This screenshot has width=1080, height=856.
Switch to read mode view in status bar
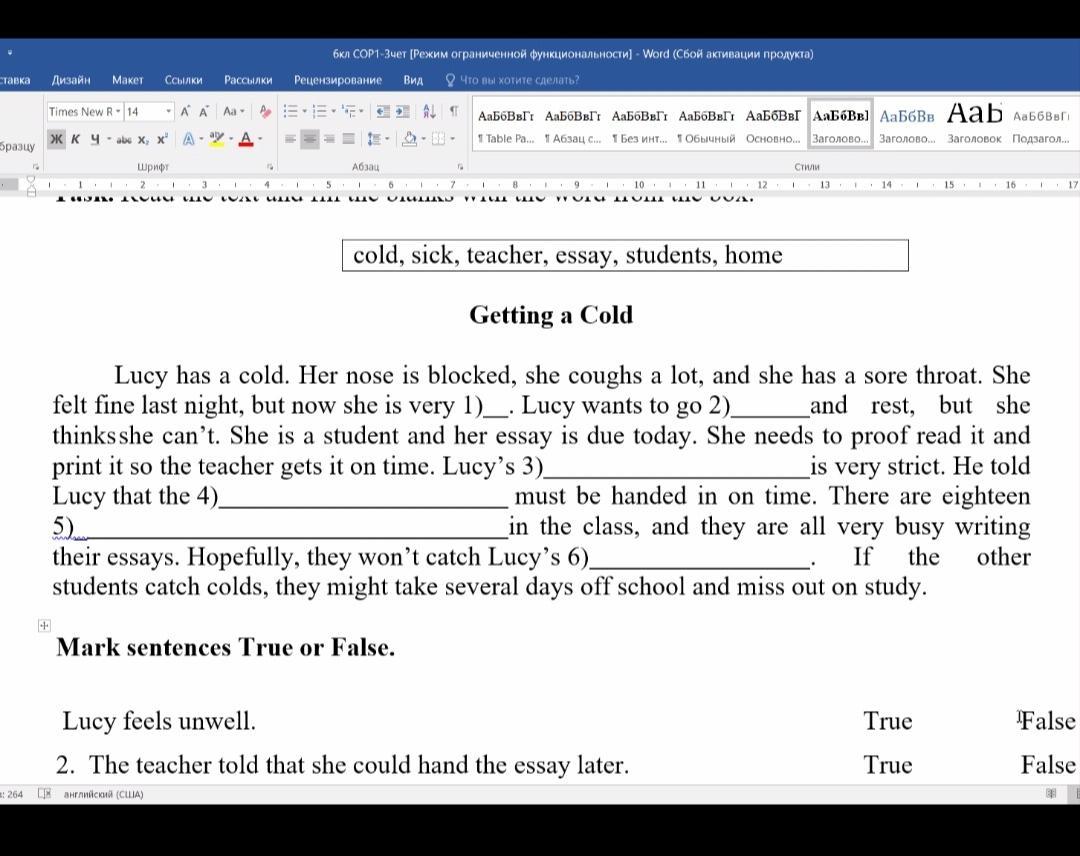[x=1051, y=793]
